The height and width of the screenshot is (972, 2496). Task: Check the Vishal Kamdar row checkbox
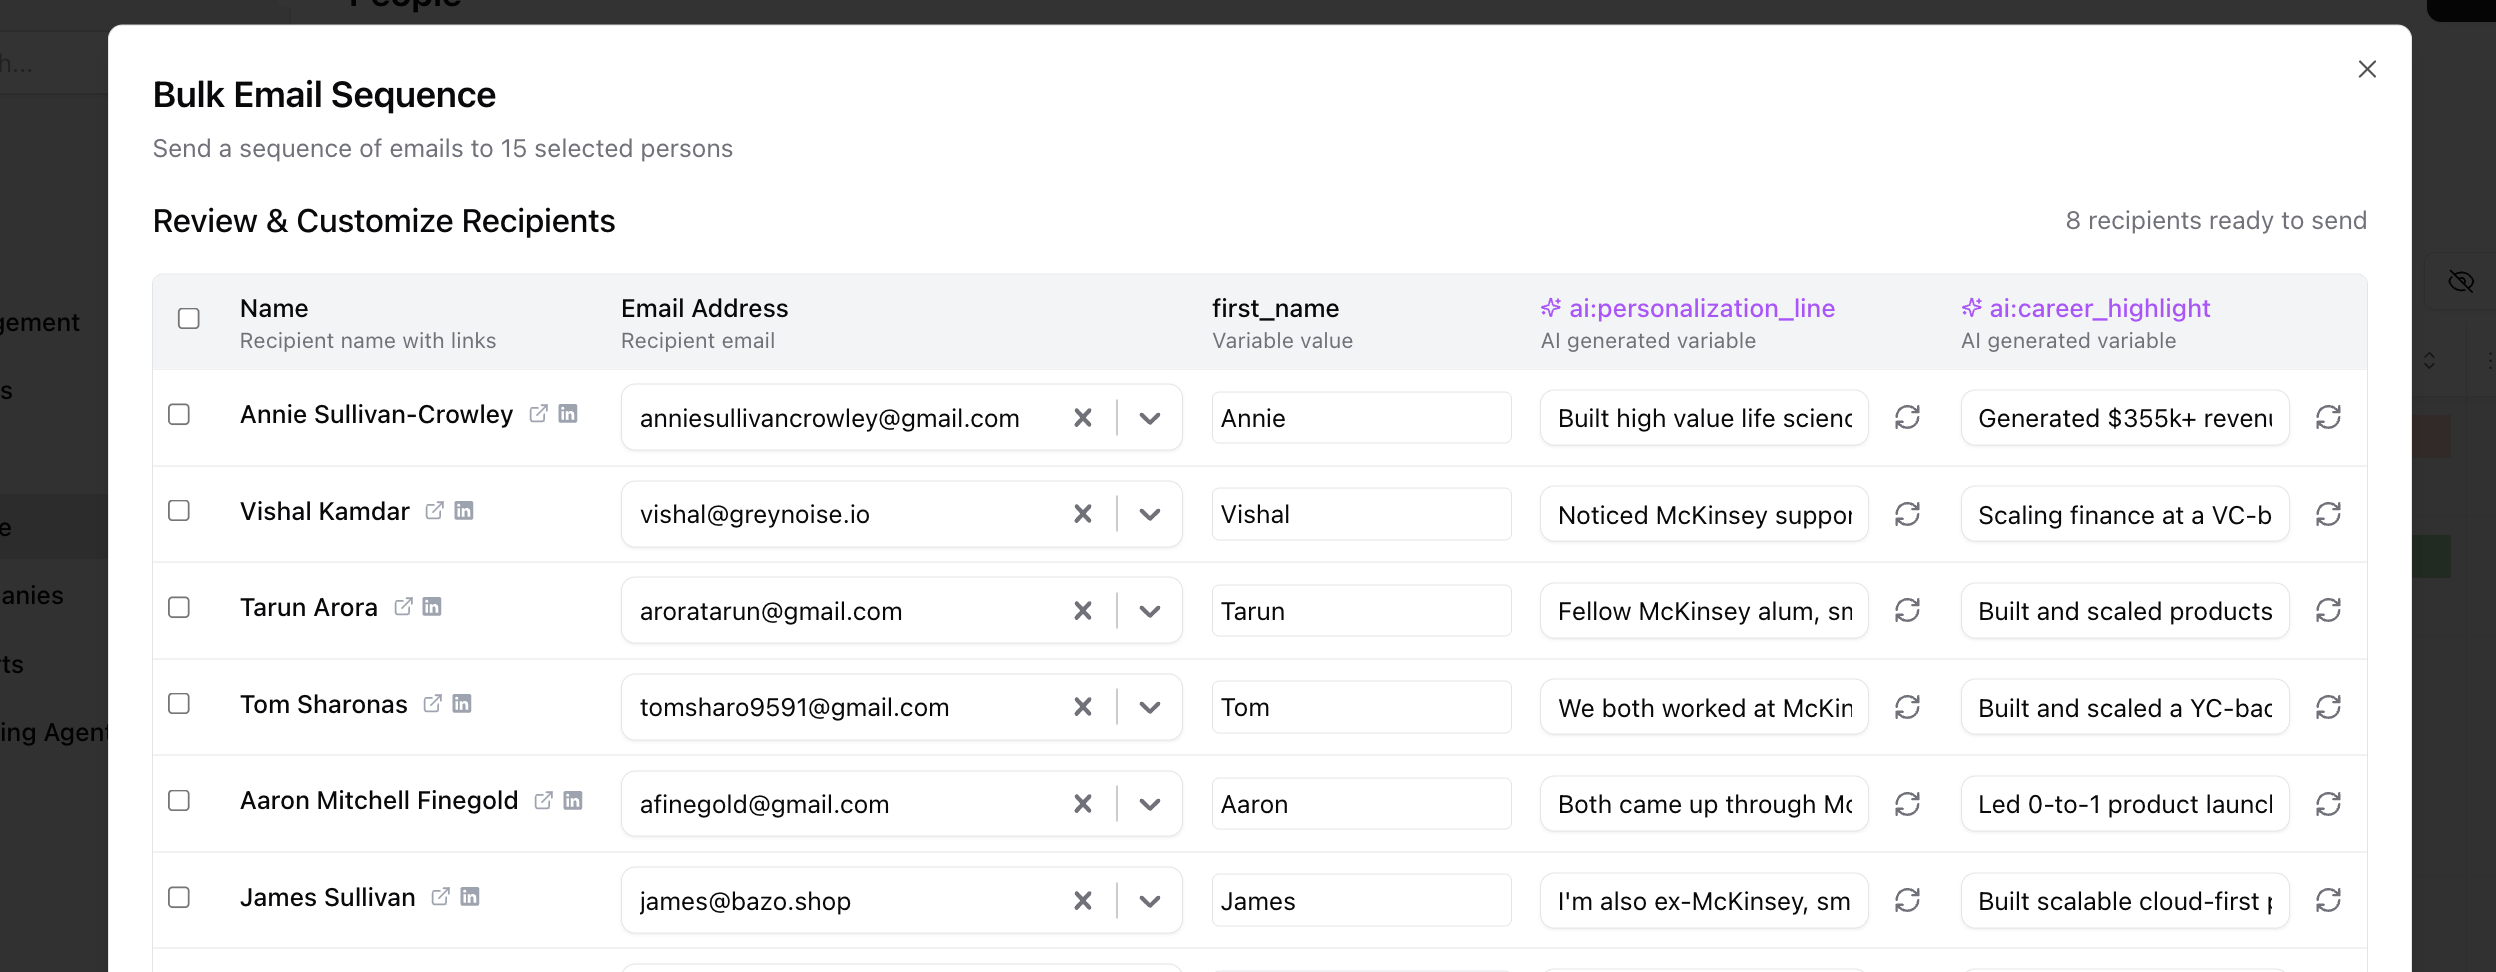click(179, 510)
